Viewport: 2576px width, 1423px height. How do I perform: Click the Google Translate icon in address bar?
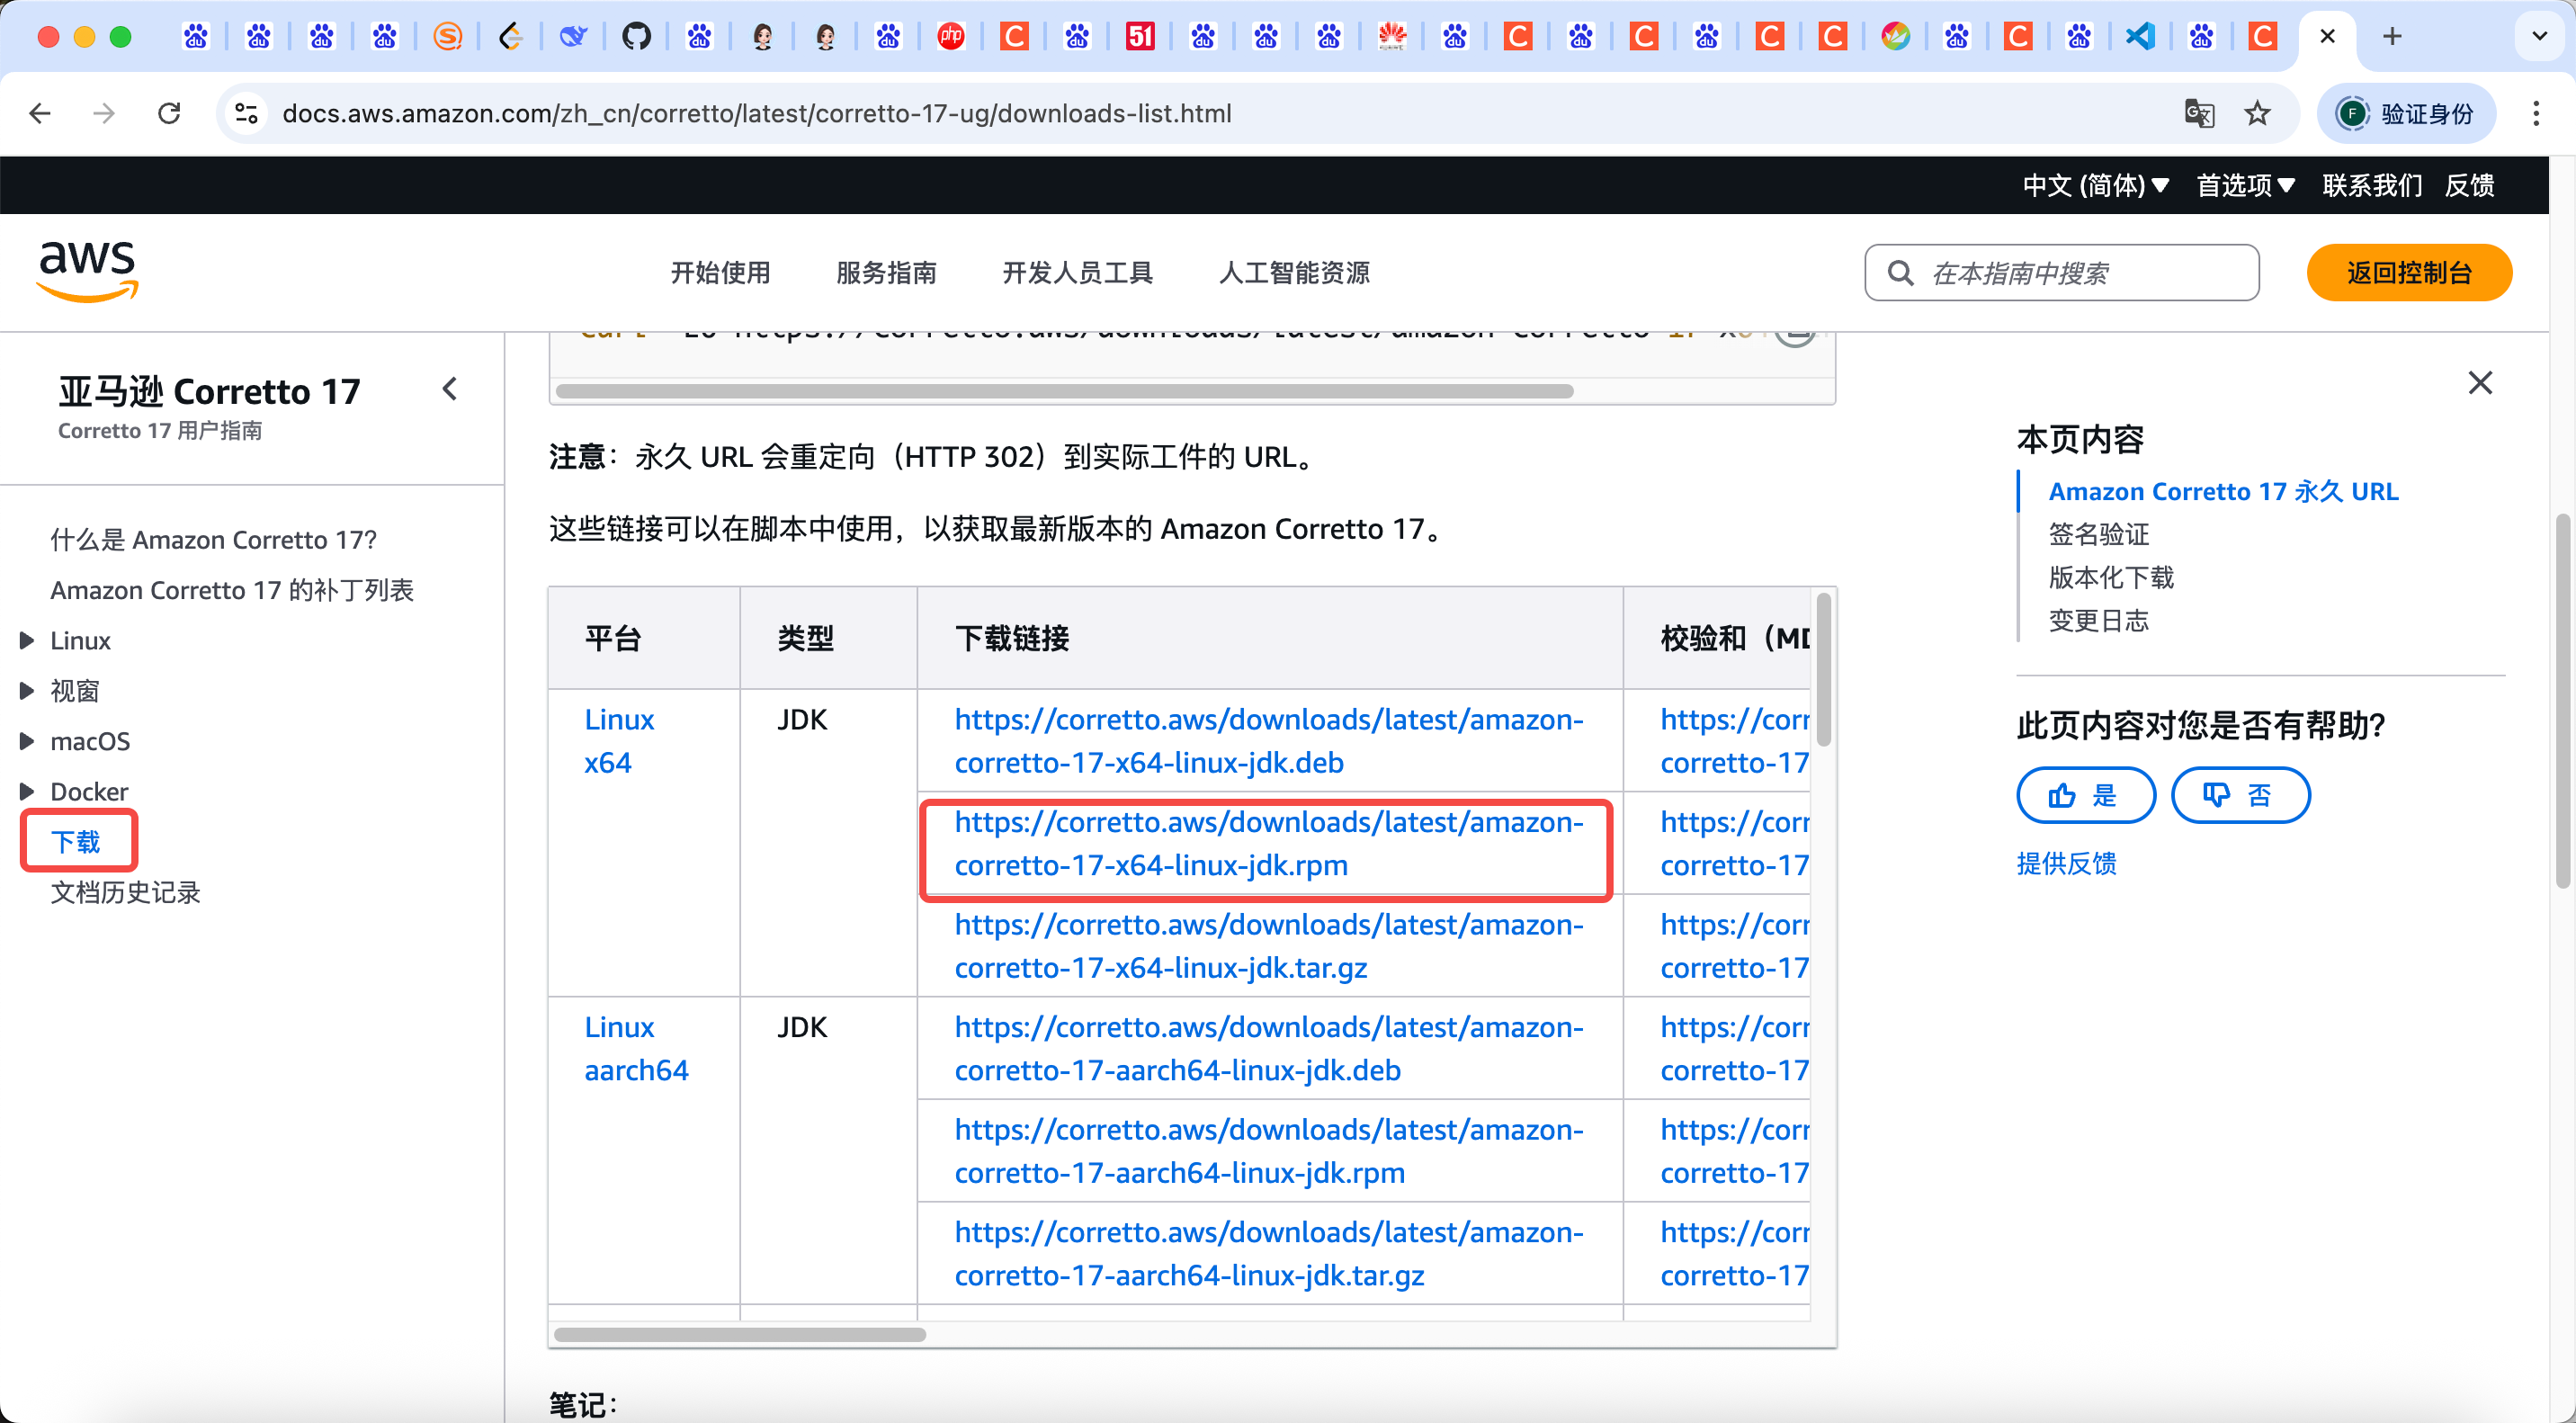click(x=2198, y=113)
